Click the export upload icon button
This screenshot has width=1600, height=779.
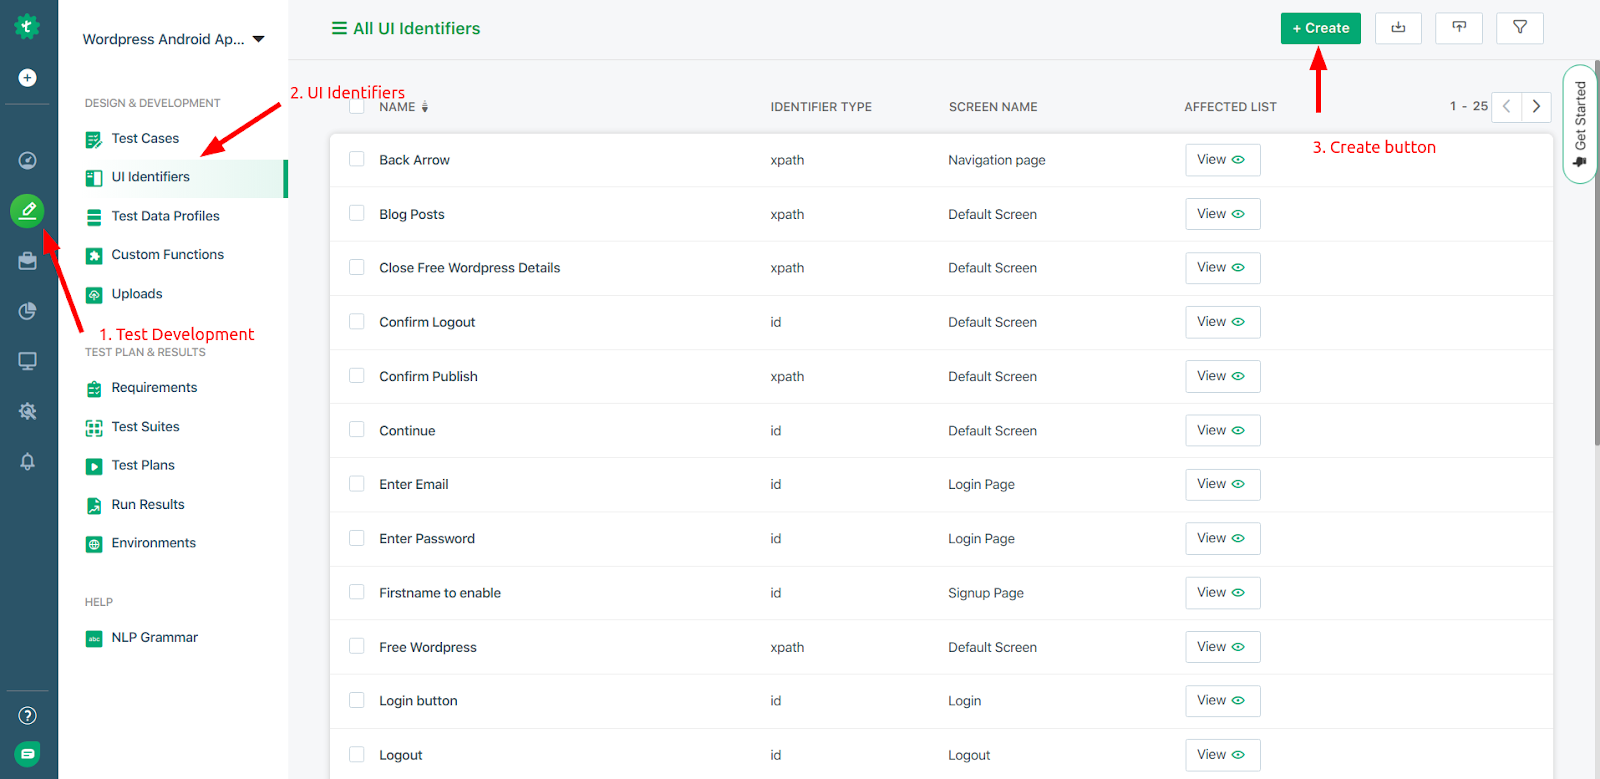pos(1459,28)
